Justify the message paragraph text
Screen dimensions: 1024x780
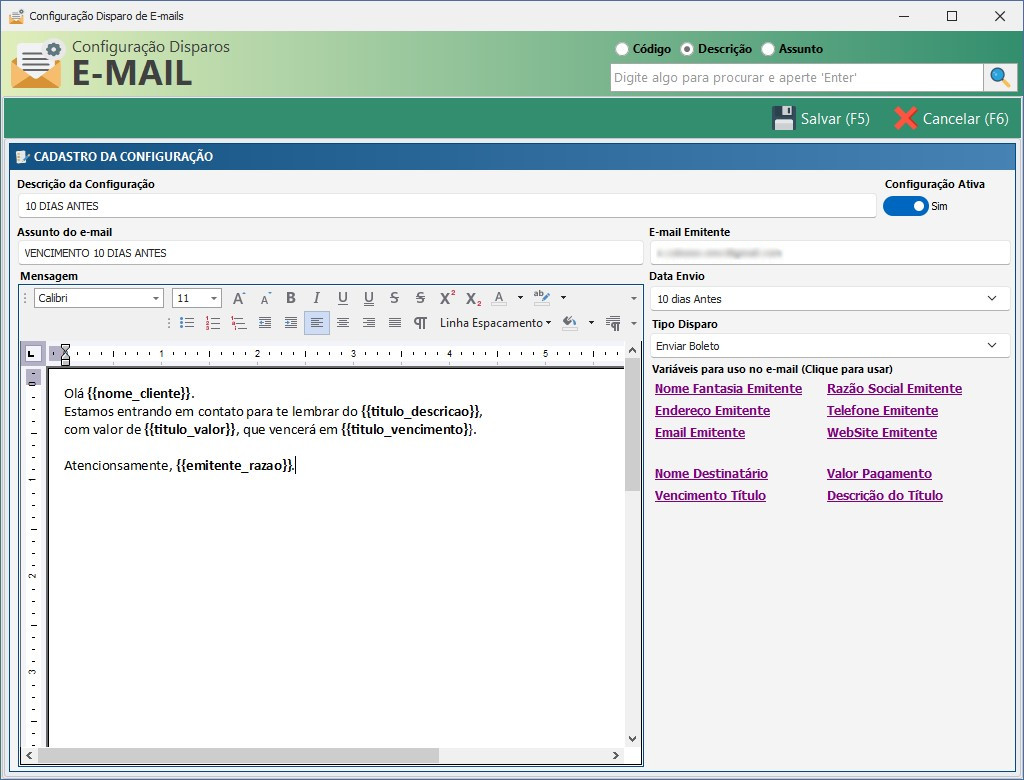click(x=395, y=323)
